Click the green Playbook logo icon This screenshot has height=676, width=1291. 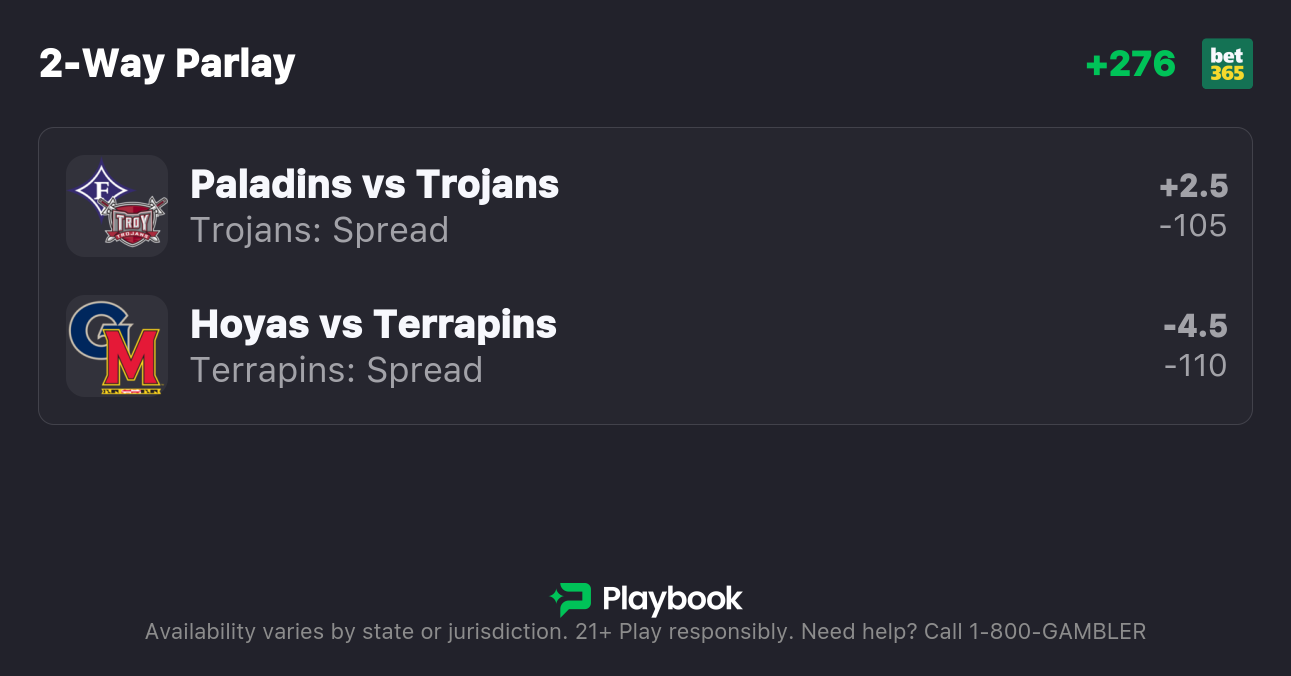tap(571, 599)
